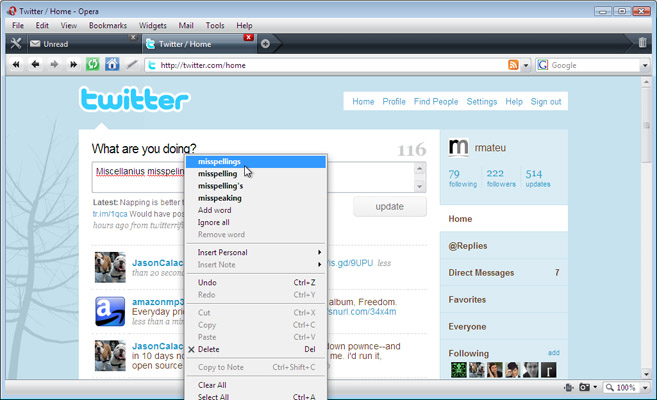Open the Bookmarks menu
The image size is (657, 400).
(106, 24)
